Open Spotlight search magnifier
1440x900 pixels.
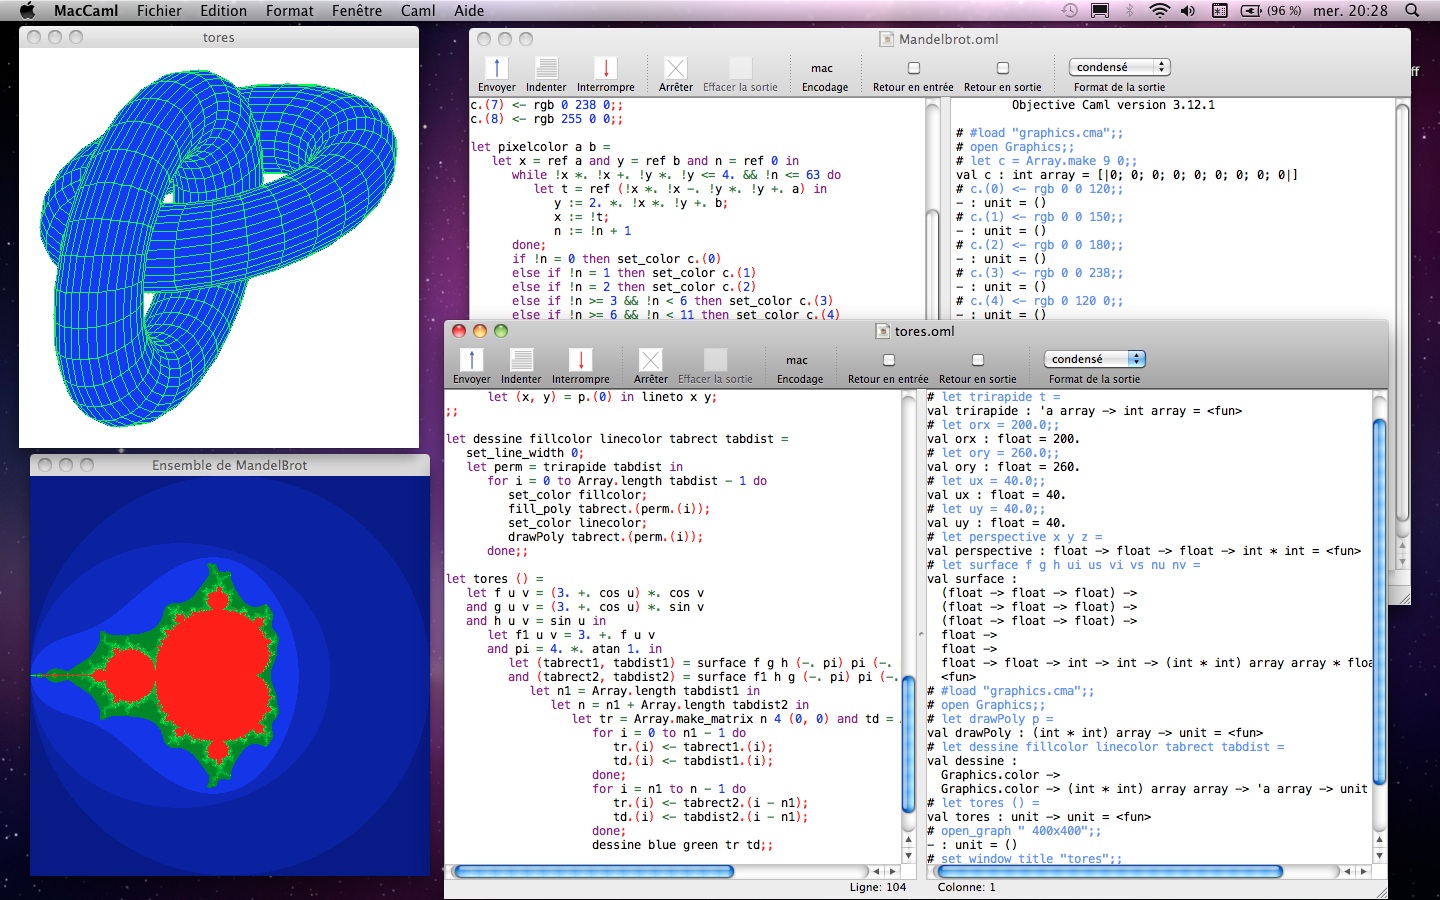pos(1412,11)
